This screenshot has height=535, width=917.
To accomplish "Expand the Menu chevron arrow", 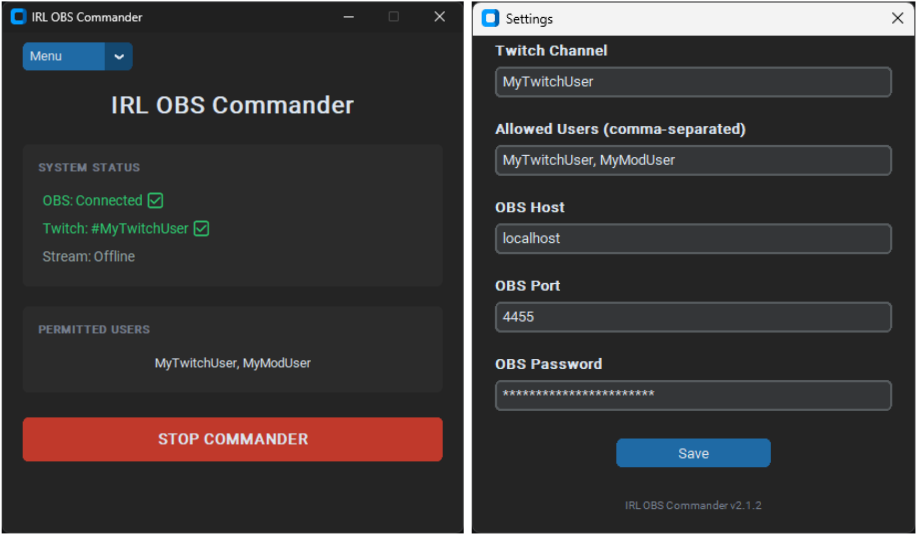I will click(x=119, y=57).
